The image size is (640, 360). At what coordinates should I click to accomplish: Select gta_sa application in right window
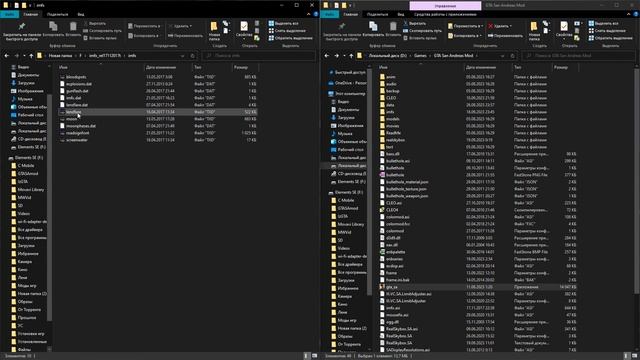pyautogui.click(x=391, y=287)
